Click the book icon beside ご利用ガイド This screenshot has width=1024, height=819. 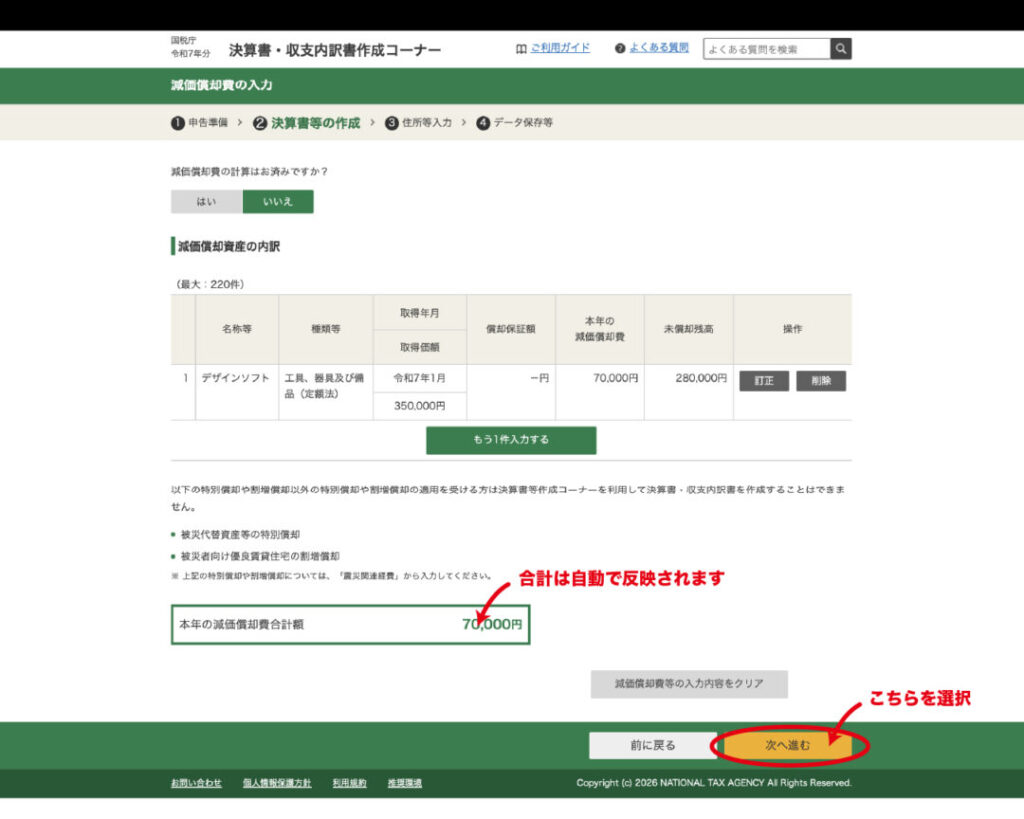pos(521,48)
